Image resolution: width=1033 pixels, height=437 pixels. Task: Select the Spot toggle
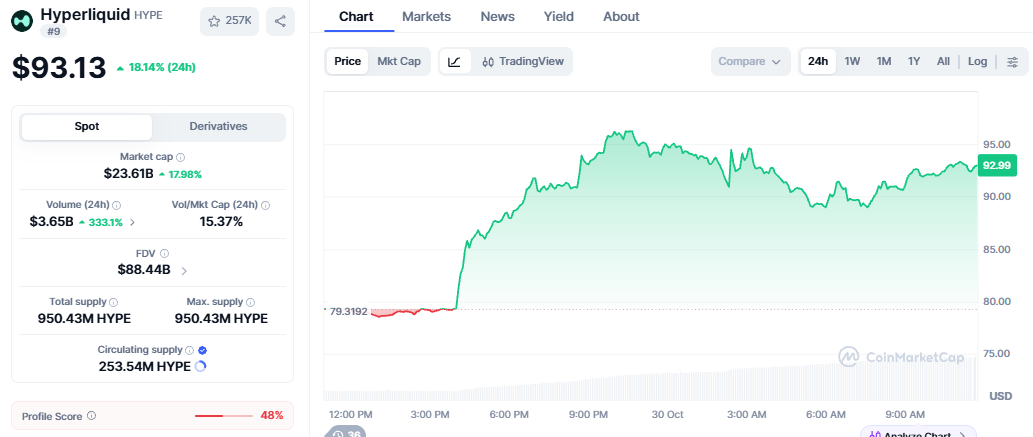pyautogui.click(x=86, y=127)
